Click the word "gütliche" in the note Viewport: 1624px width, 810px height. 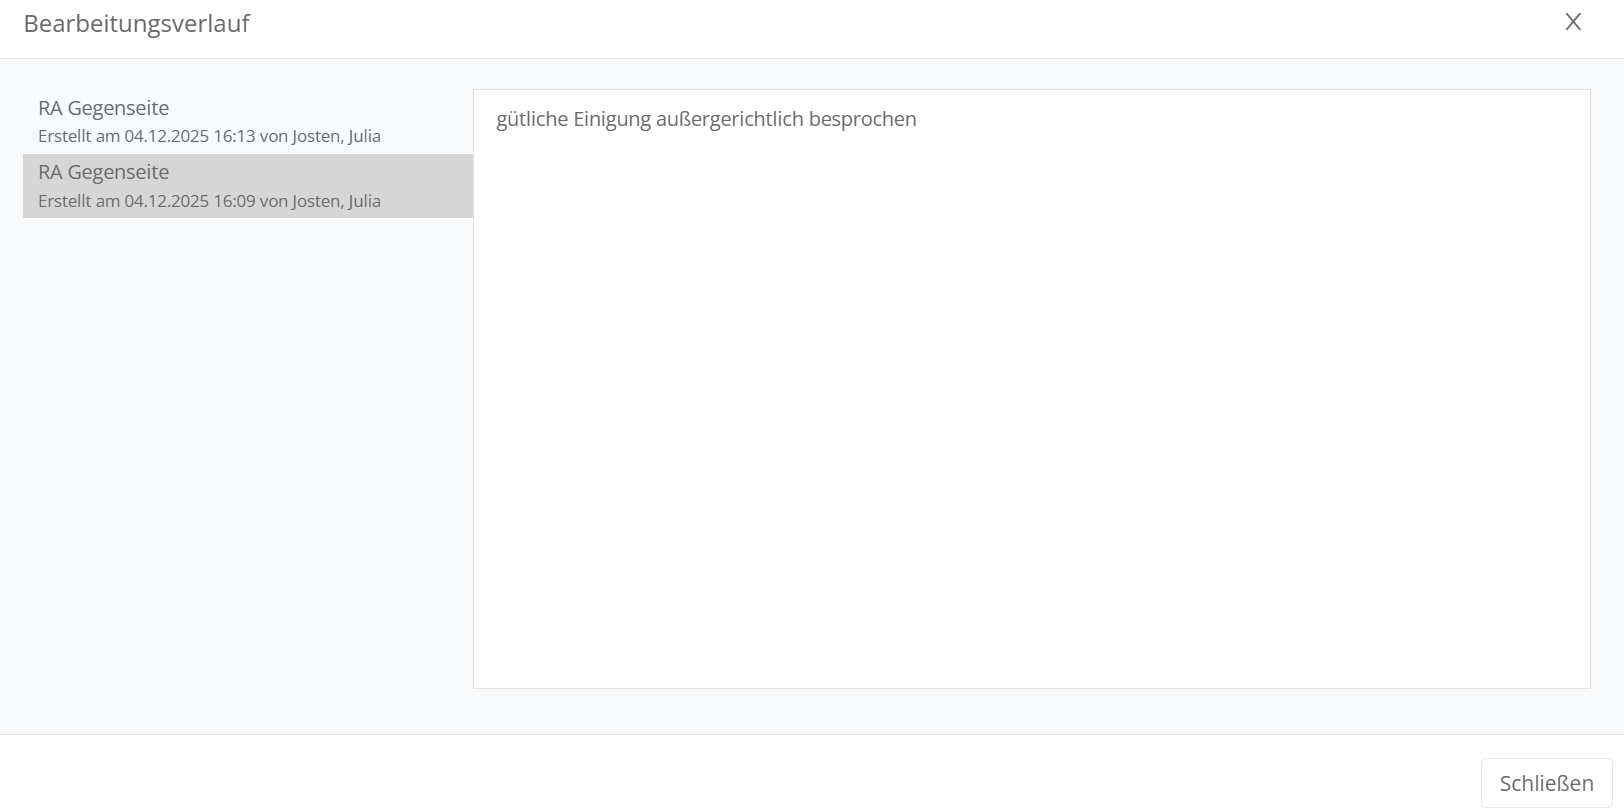532,119
